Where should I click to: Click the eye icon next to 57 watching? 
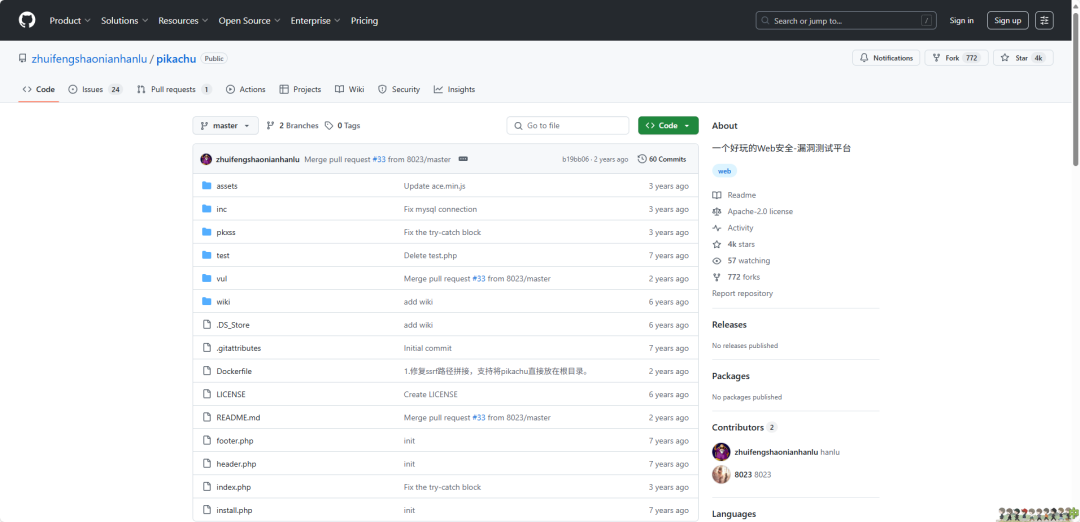point(716,261)
